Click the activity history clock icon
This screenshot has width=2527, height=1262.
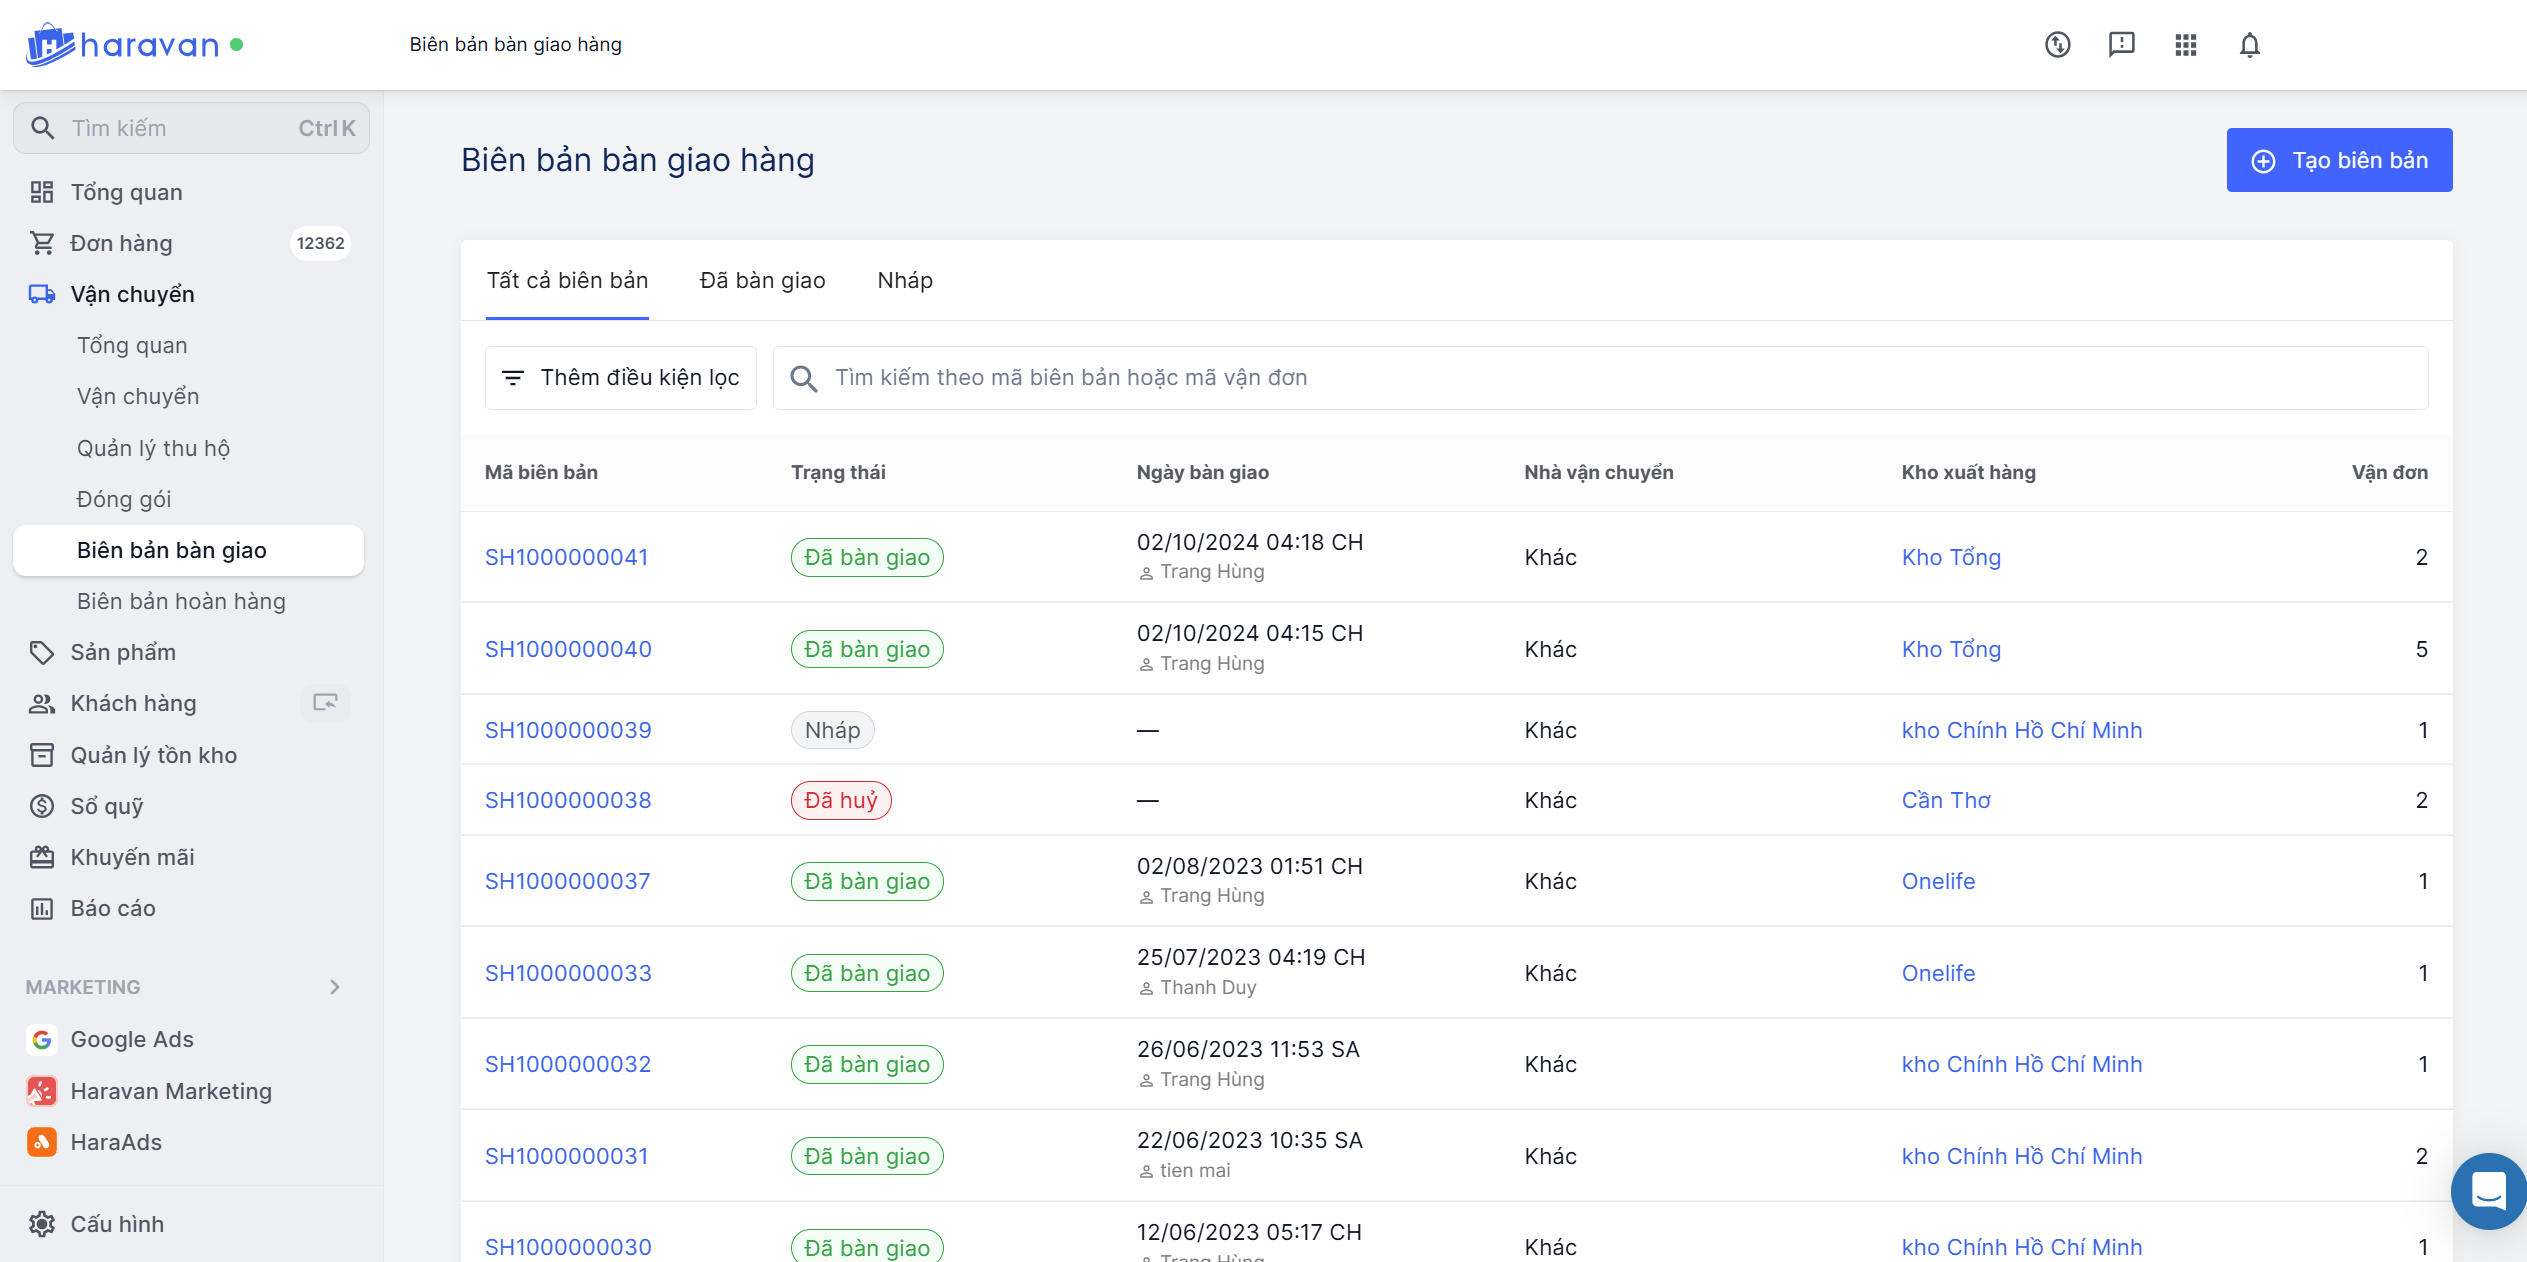point(2057,45)
